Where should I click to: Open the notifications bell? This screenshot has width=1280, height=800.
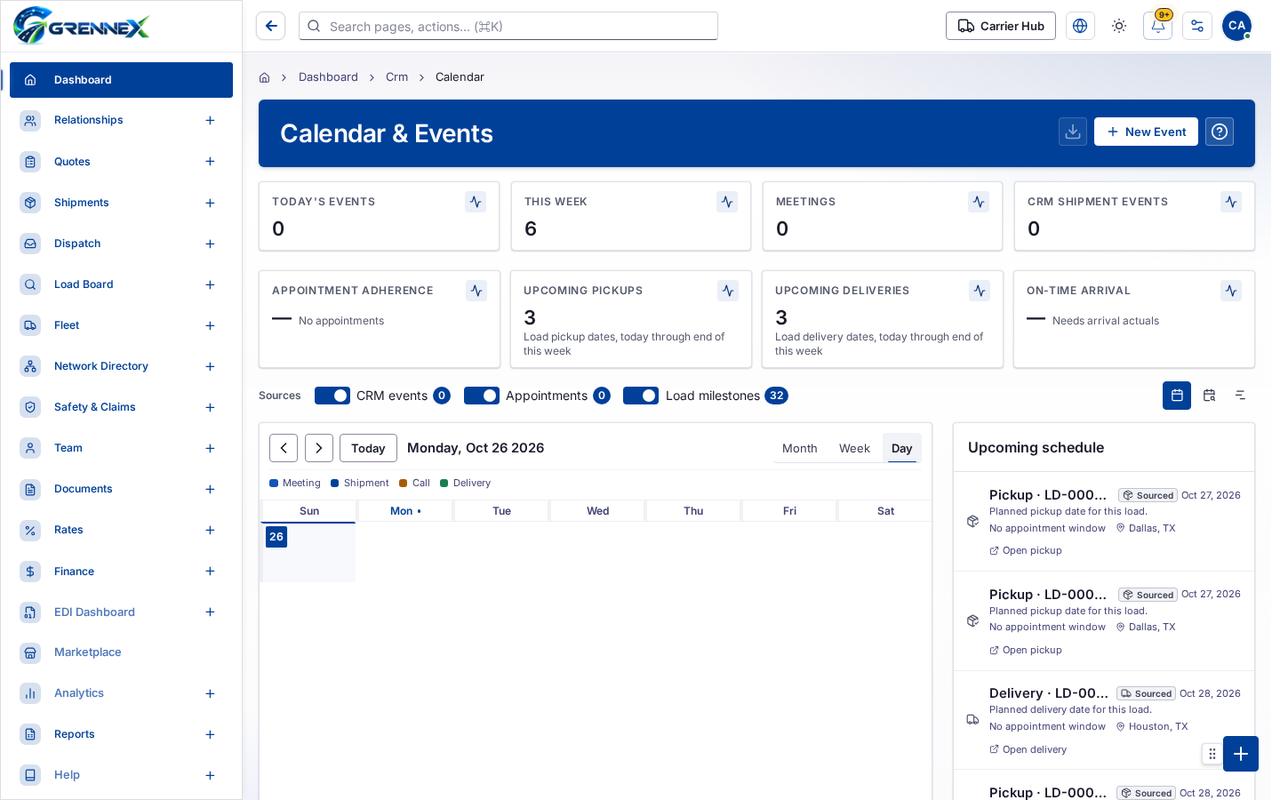point(1158,26)
